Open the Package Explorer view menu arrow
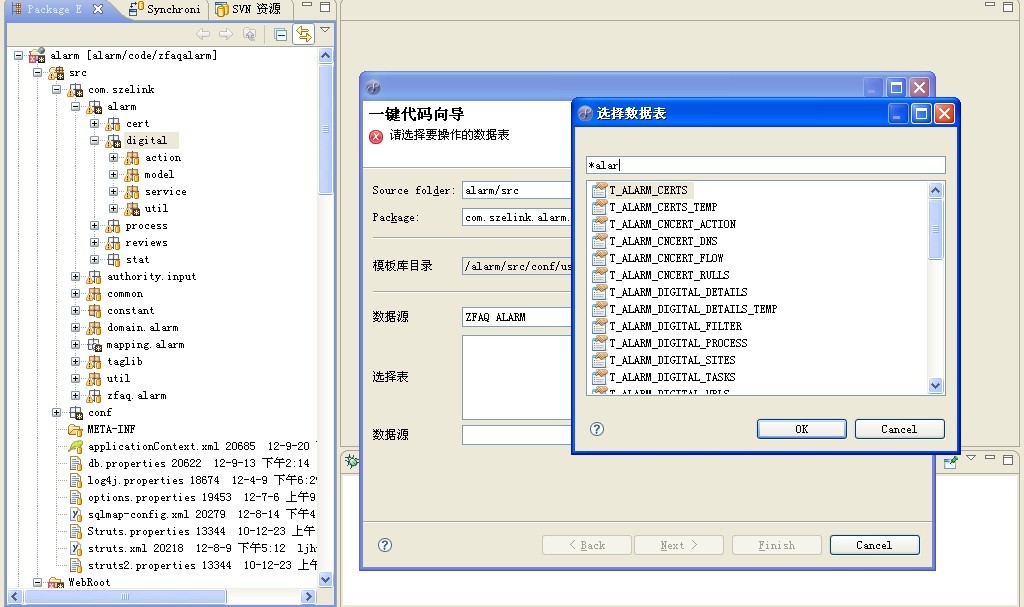This screenshot has width=1024, height=607. point(325,29)
